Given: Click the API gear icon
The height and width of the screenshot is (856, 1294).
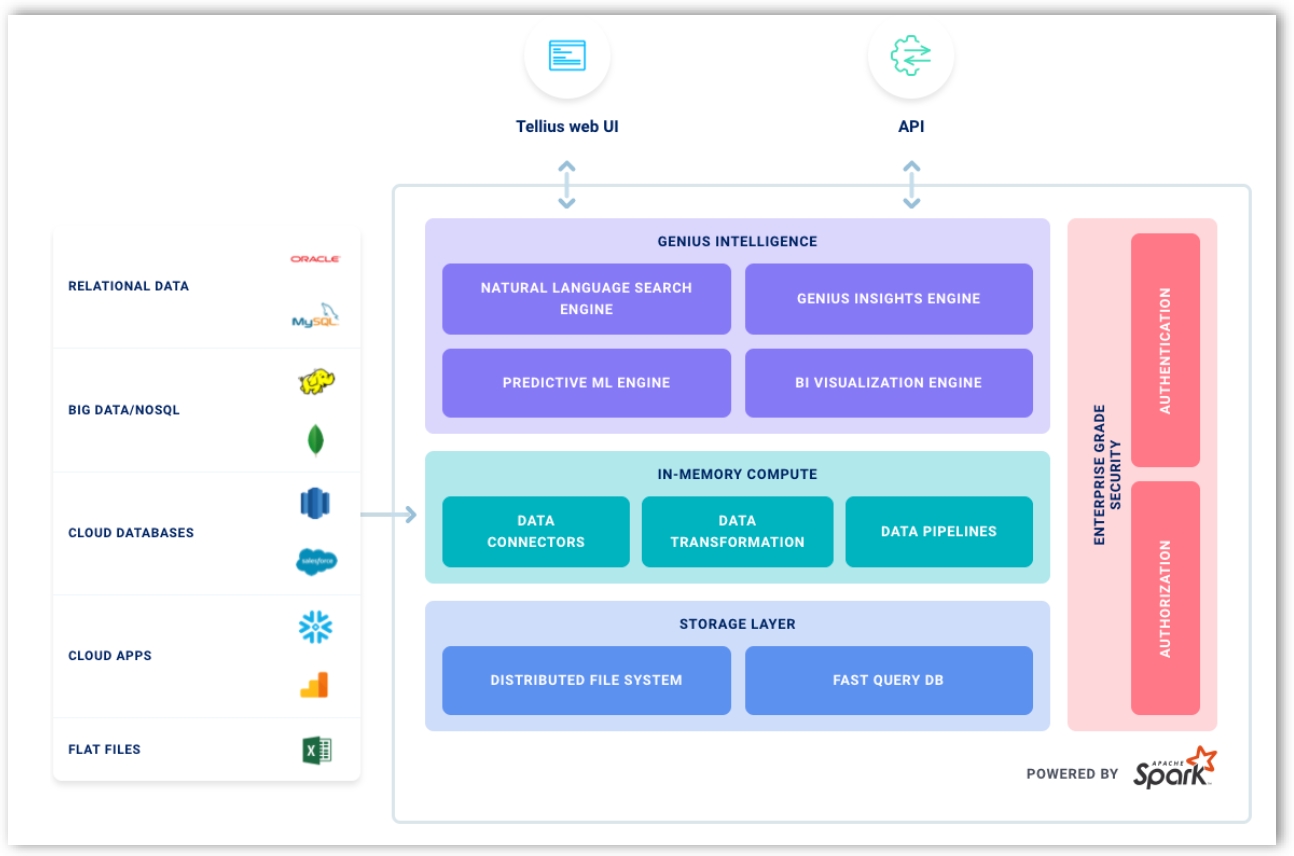Looking at the screenshot, I should pos(910,56).
